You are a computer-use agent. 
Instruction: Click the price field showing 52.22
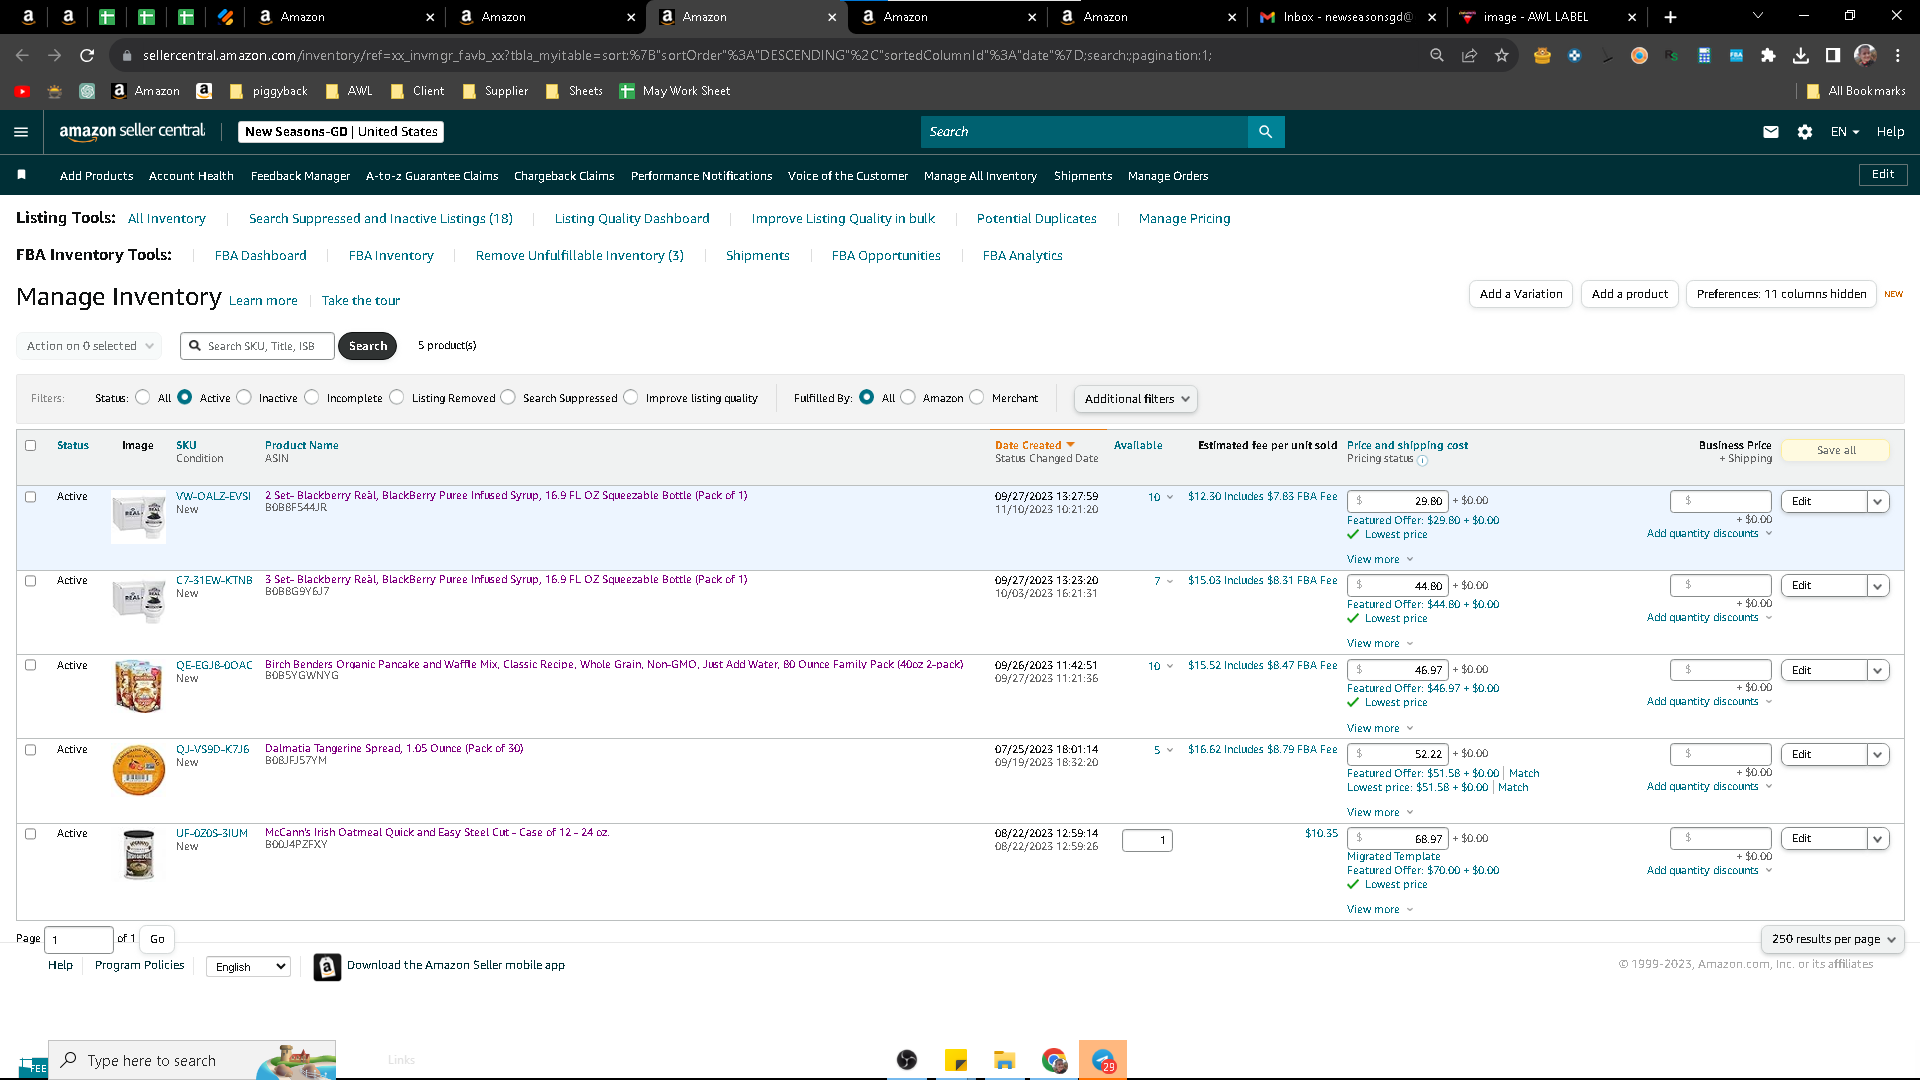coord(1397,755)
